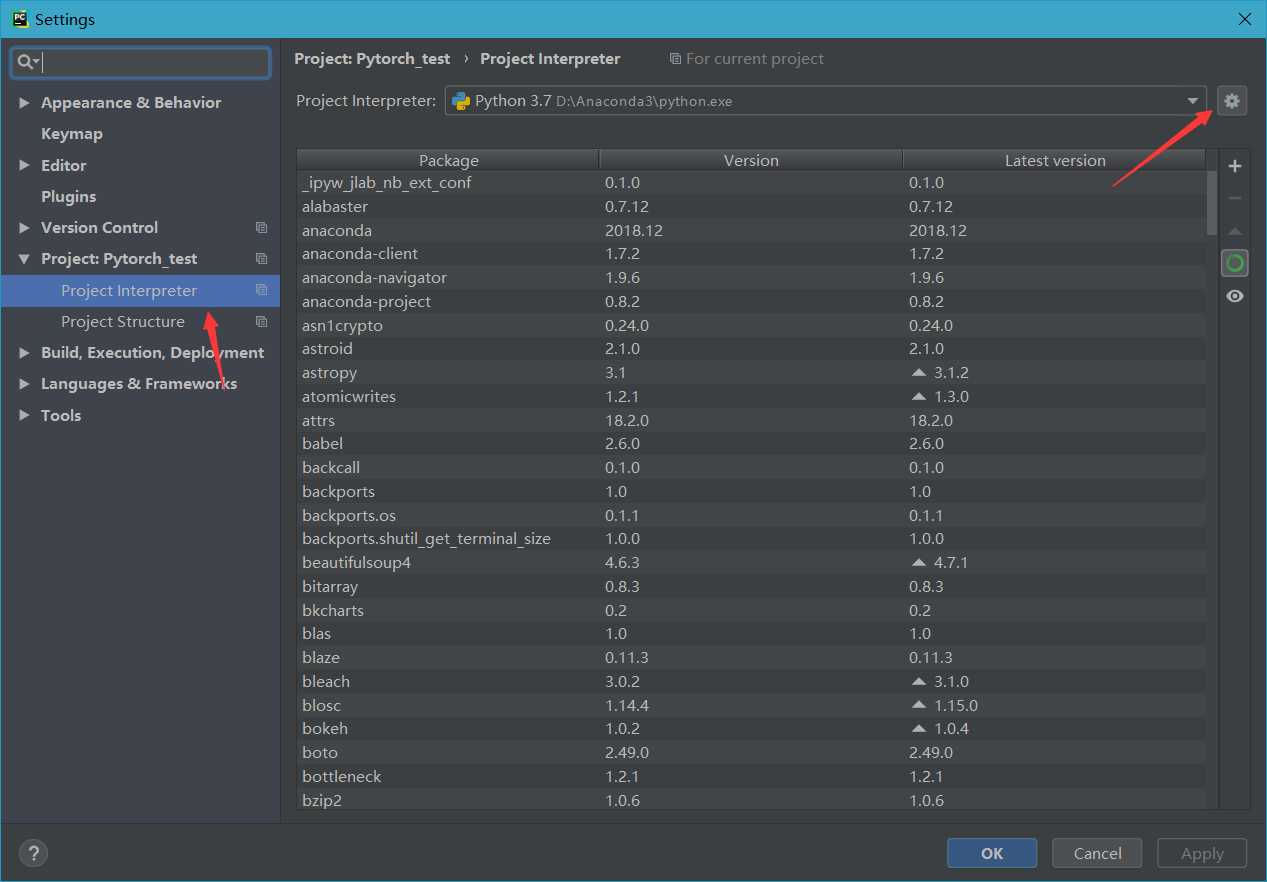1267x882 pixels.
Task: Select the bitarray package row
Action: tap(751, 586)
